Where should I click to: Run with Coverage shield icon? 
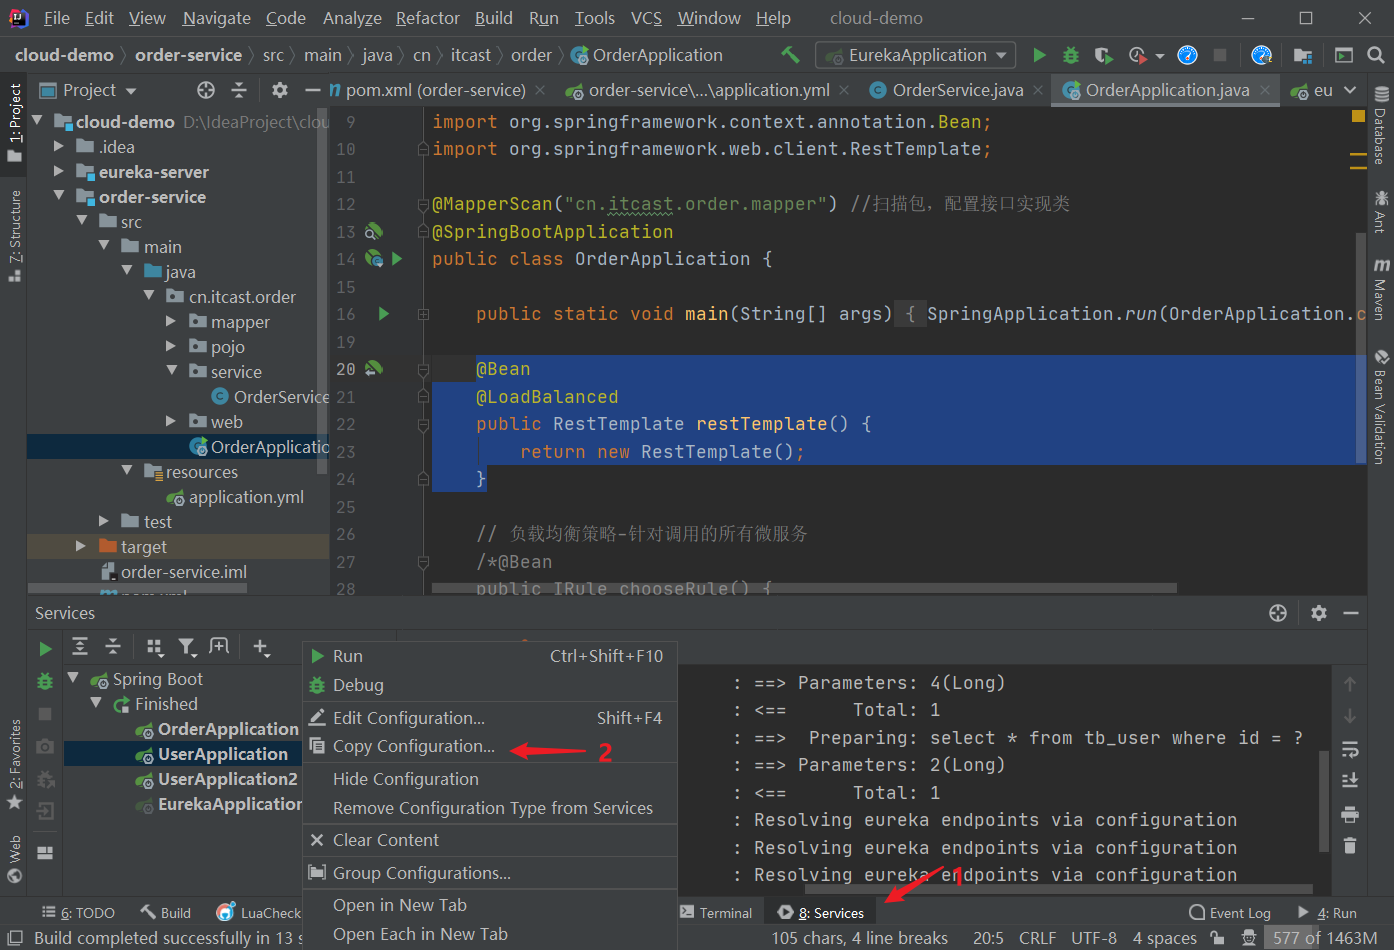pos(1103,55)
